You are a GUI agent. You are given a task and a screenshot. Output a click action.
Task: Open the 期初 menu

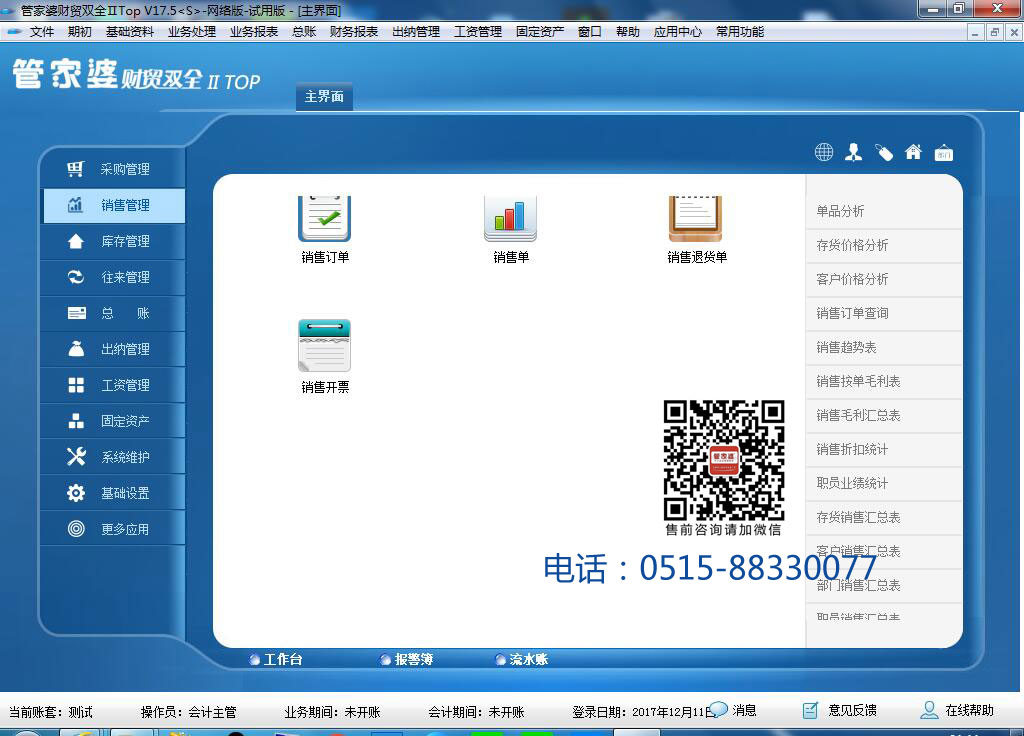pos(80,31)
